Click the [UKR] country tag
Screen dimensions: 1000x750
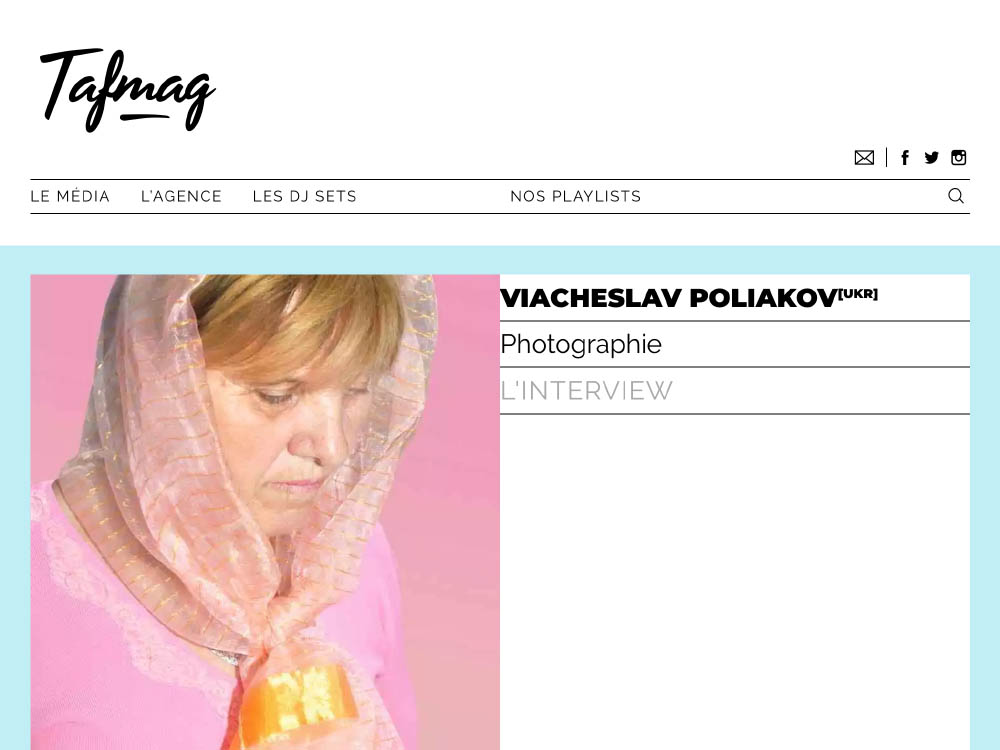point(858,294)
